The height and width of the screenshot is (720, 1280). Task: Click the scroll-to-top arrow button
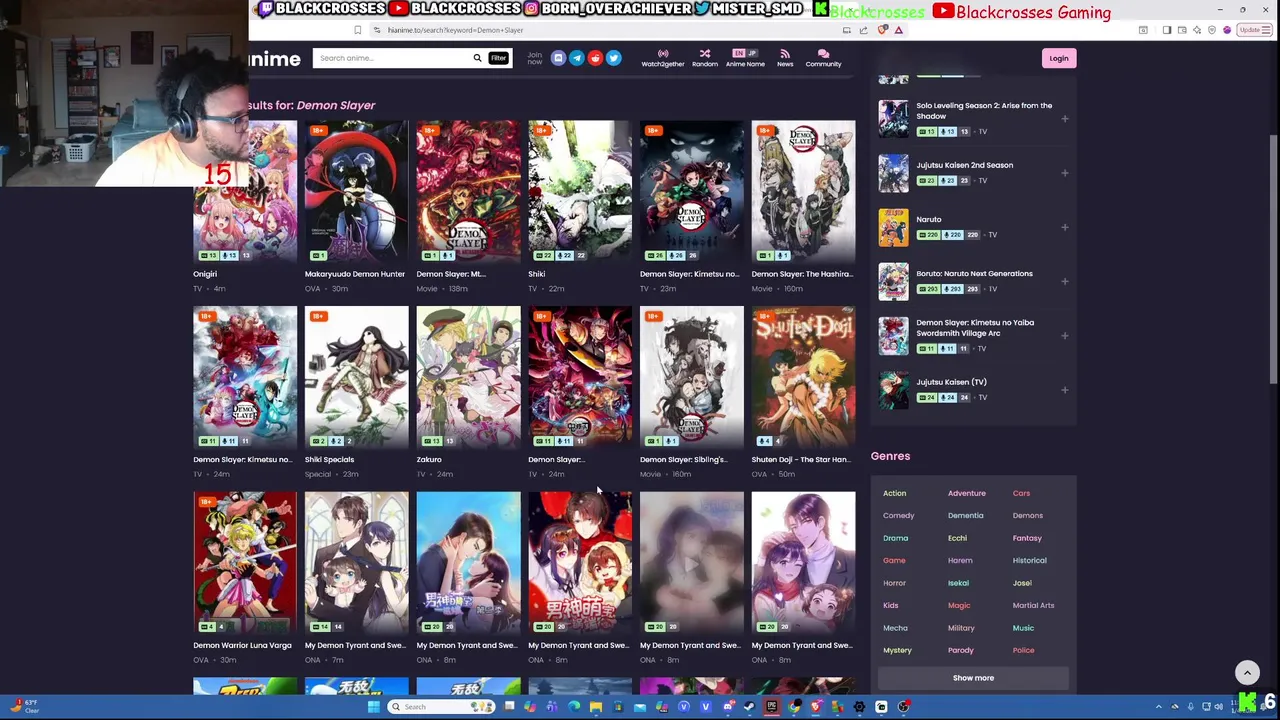tap(1247, 673)
